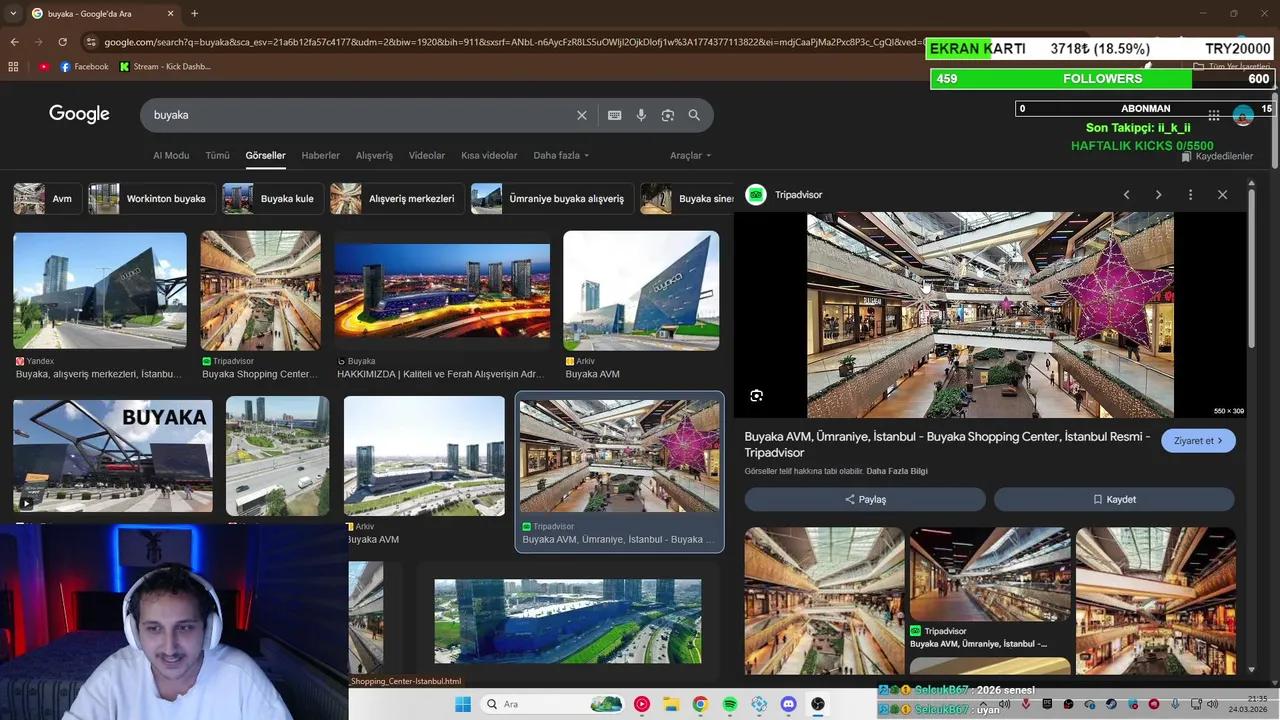Filter images by Workinton buyaka chip
This screenshot has width=1280, height=720.
[x=151, y=199]
